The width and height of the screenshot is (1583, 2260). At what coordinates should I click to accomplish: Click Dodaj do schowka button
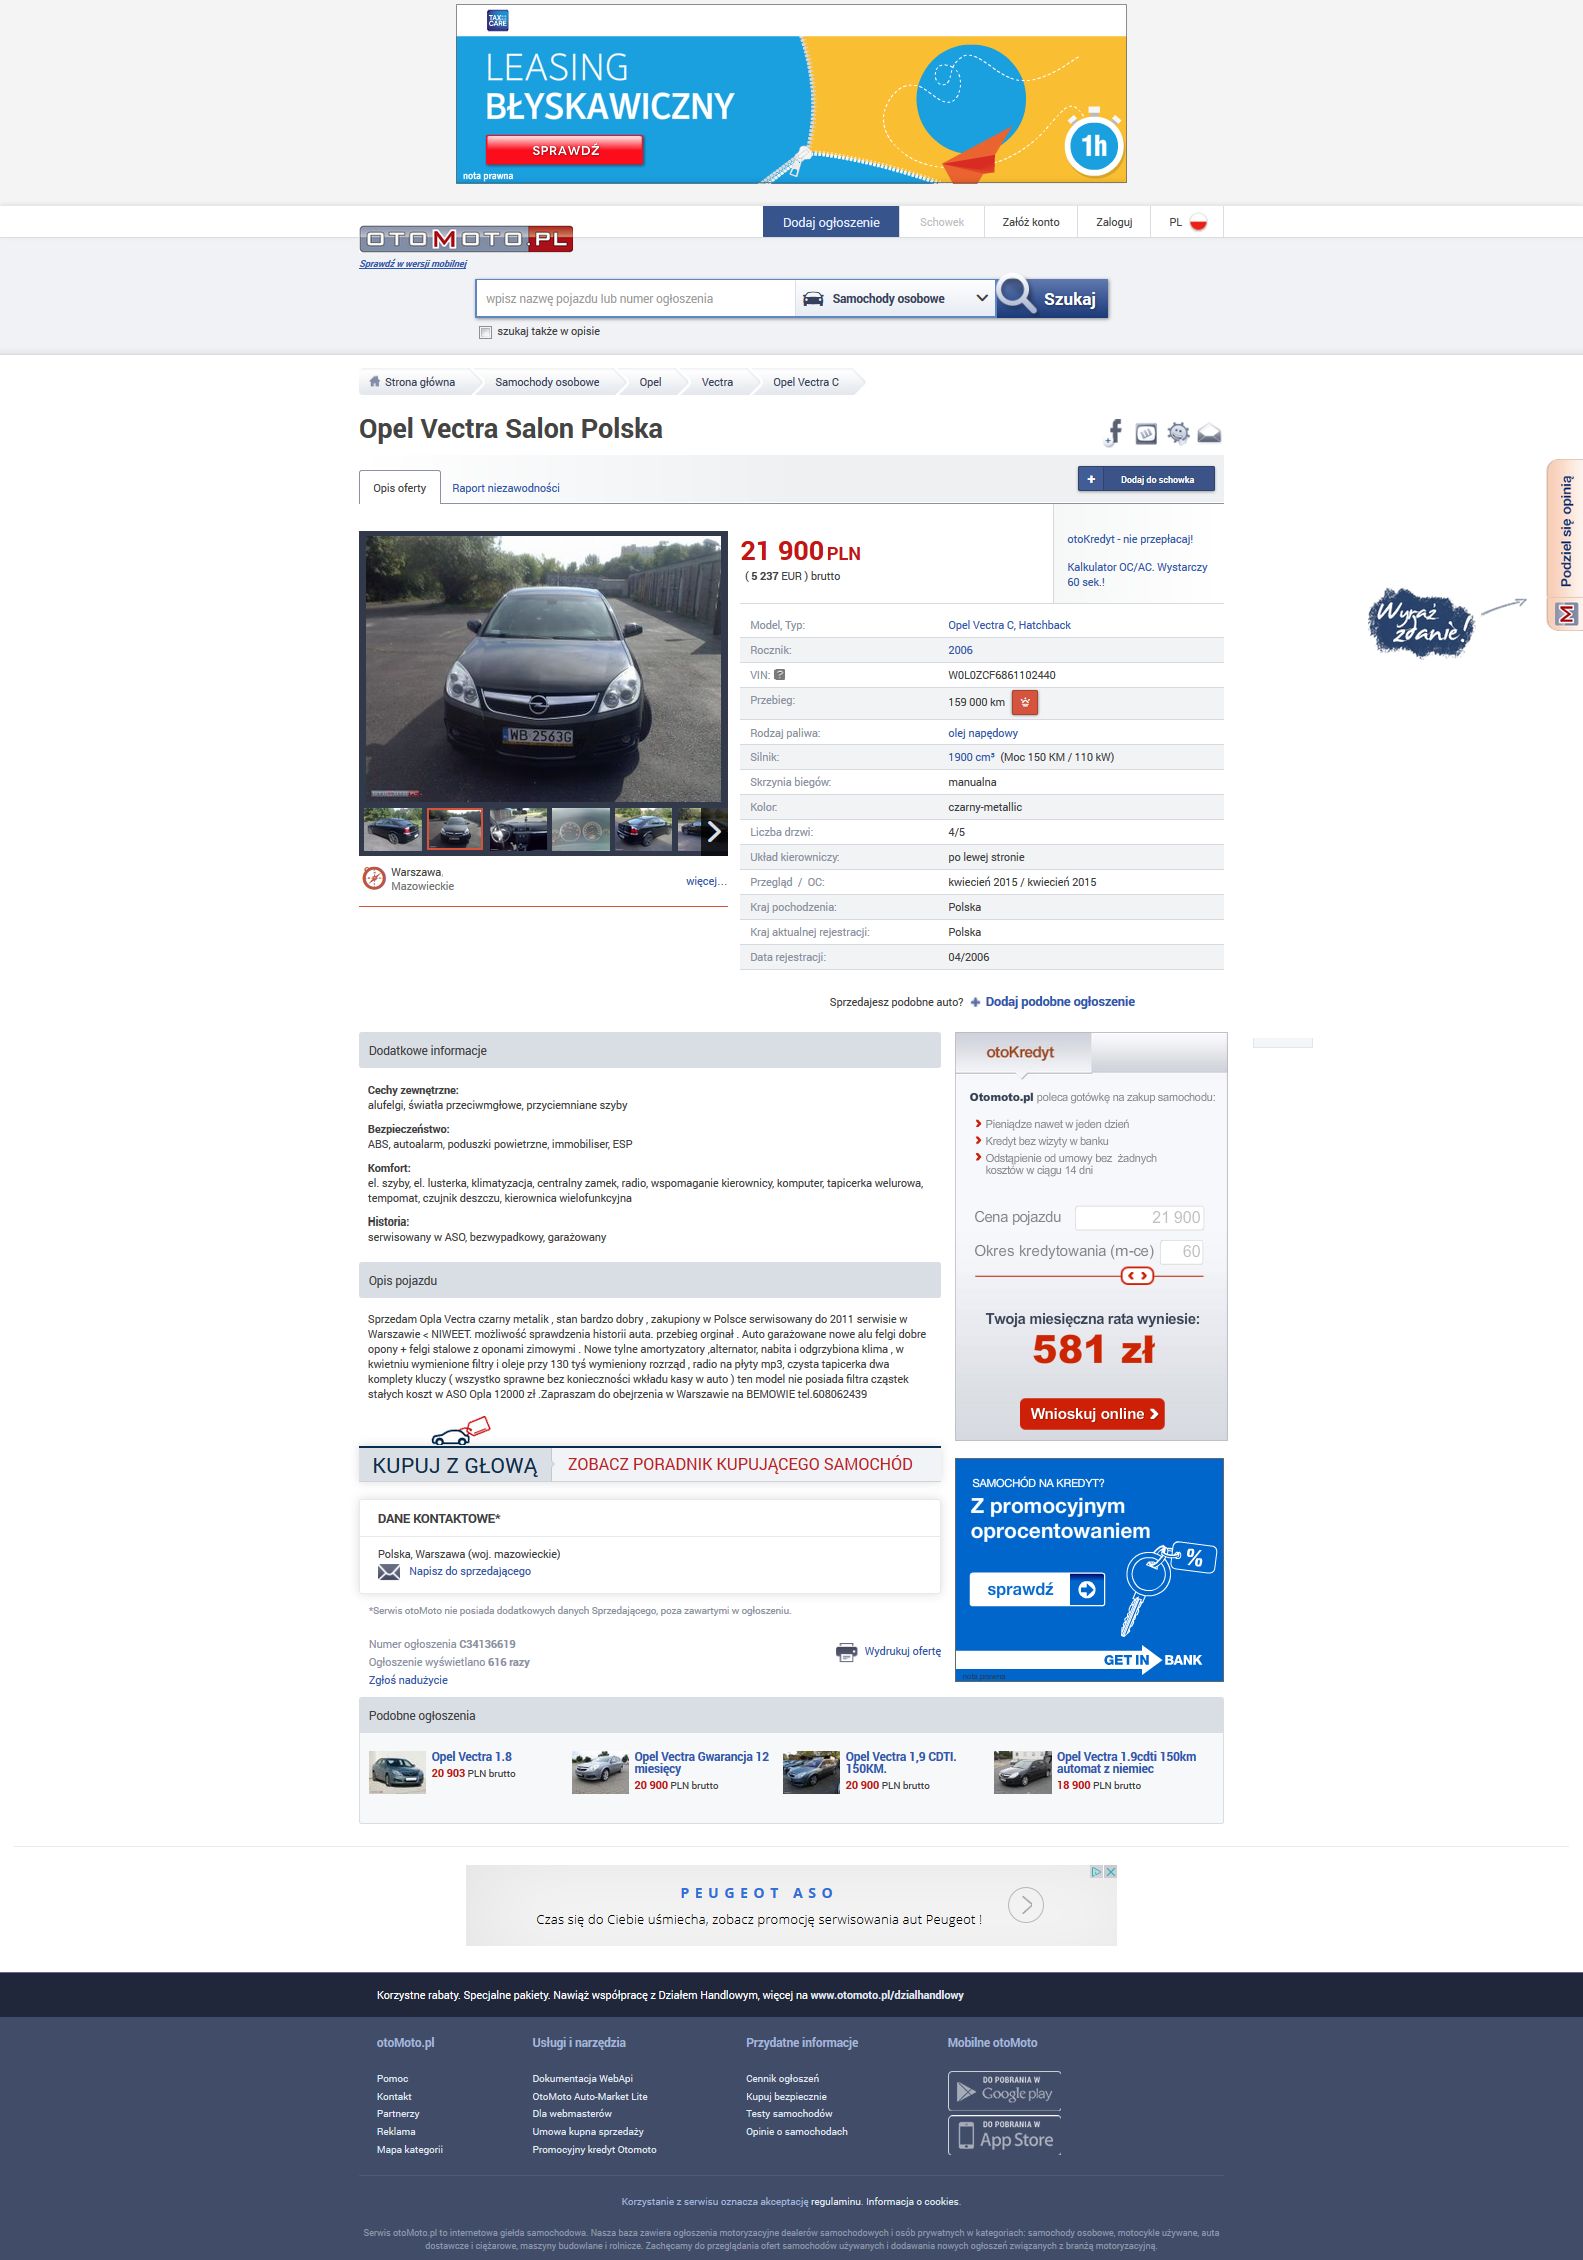coord(1146,480)
